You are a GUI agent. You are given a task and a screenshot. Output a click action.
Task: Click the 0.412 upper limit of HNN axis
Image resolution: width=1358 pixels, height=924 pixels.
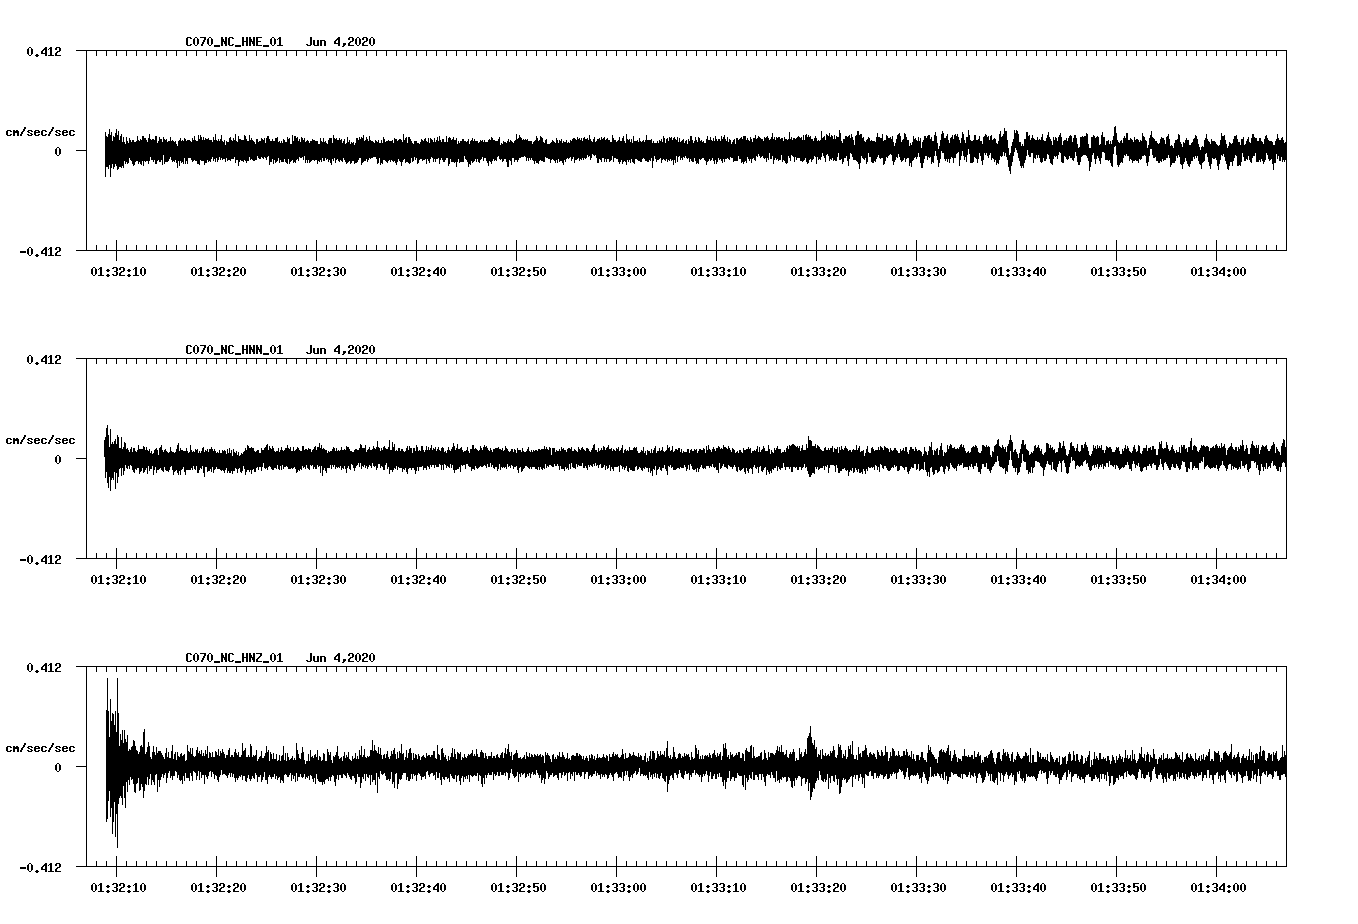click(44, 360)
